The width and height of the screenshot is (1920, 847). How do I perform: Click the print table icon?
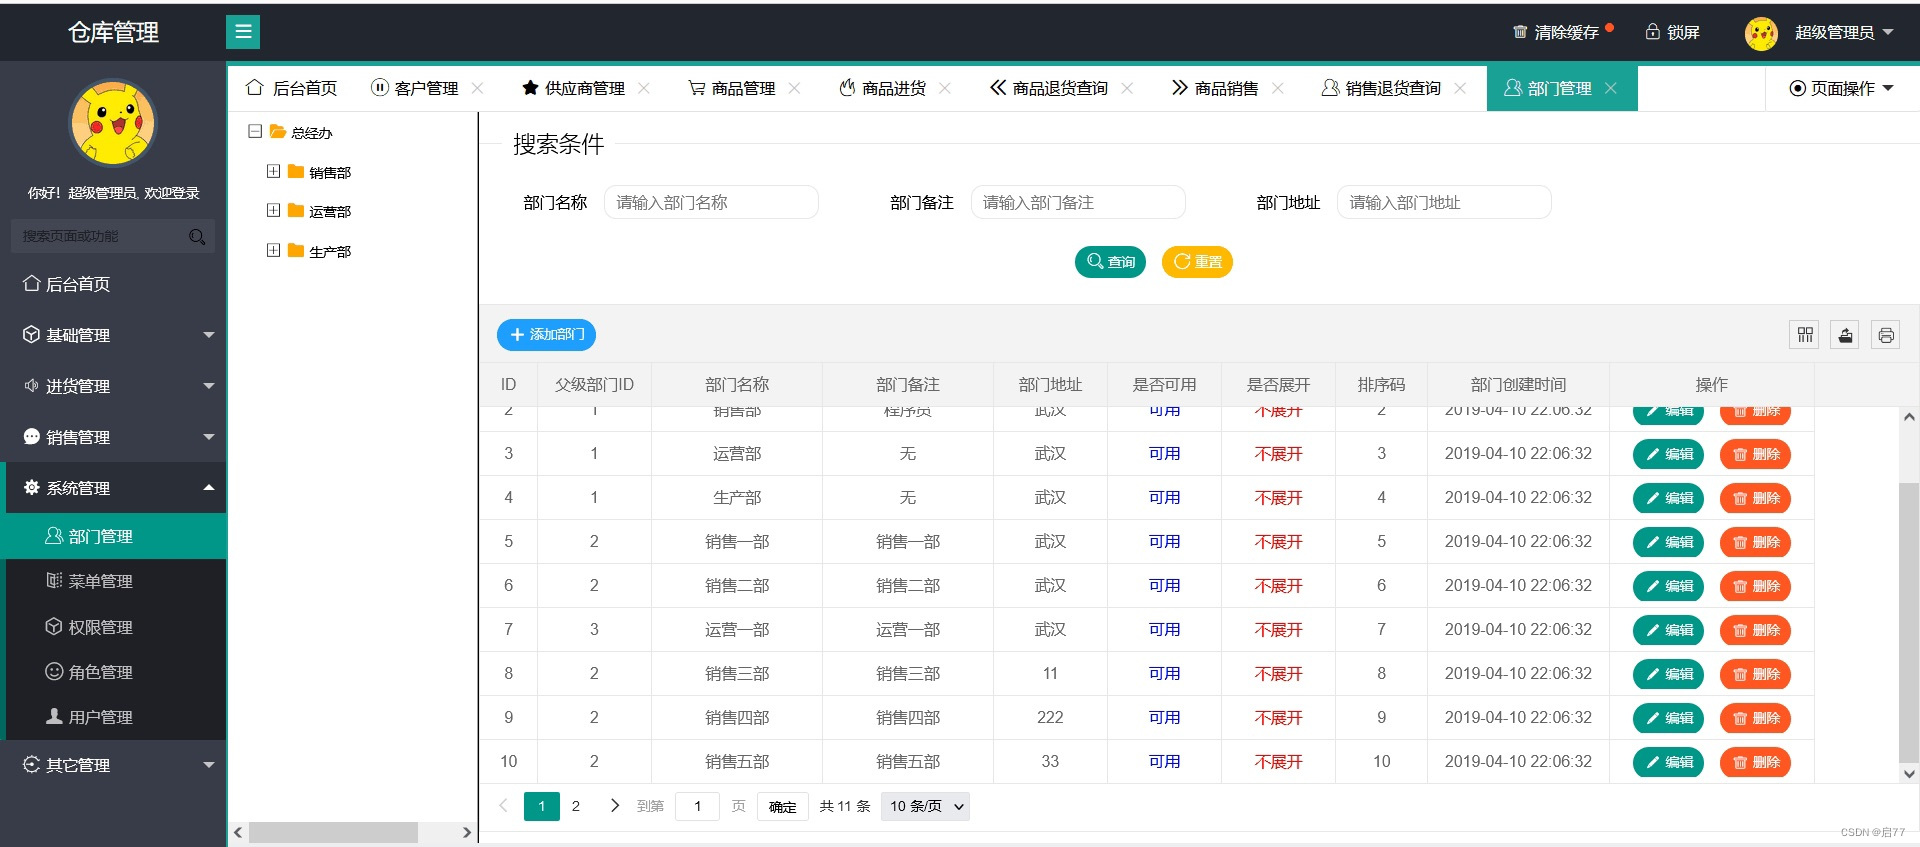pos(1886,335)
